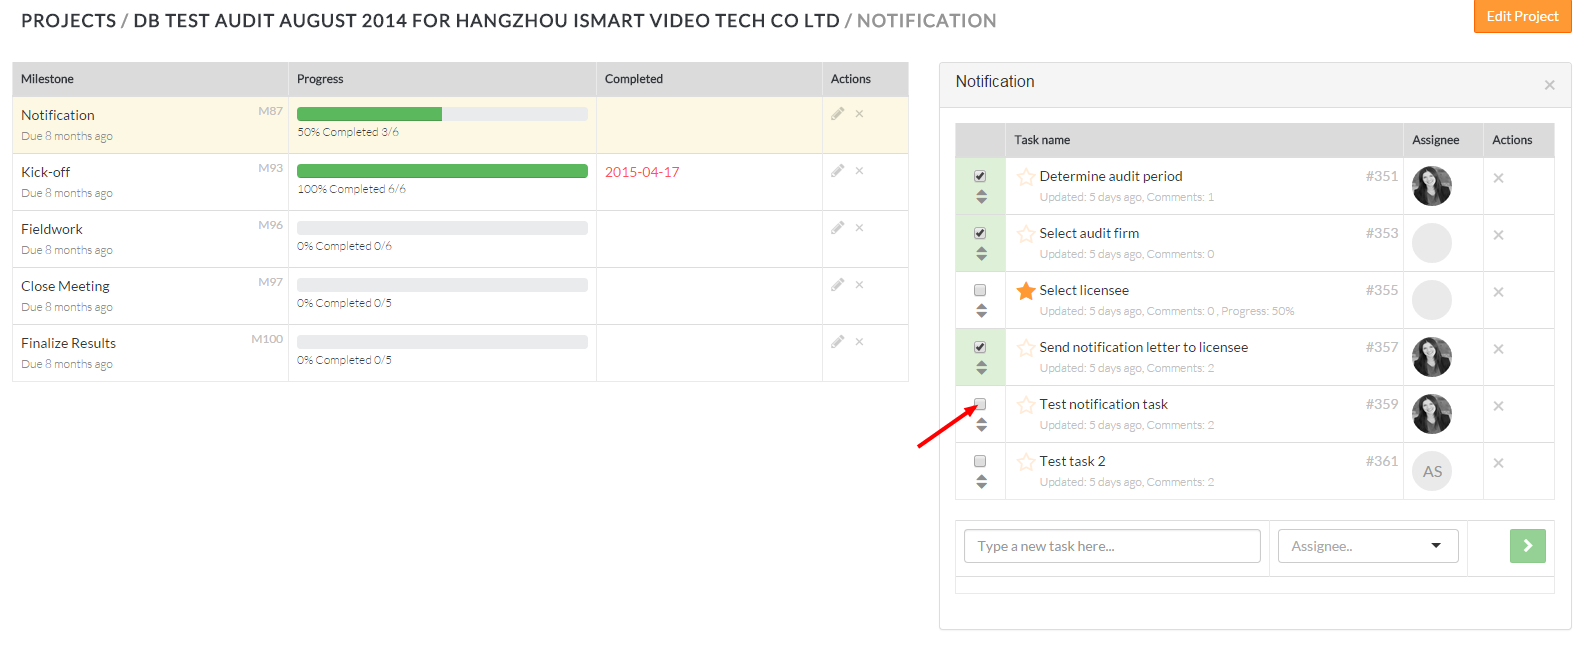Image resolution: width=1583 pixels, height=649 pixels.
Task: Click the green arrow add task button
Action: 1527,546
